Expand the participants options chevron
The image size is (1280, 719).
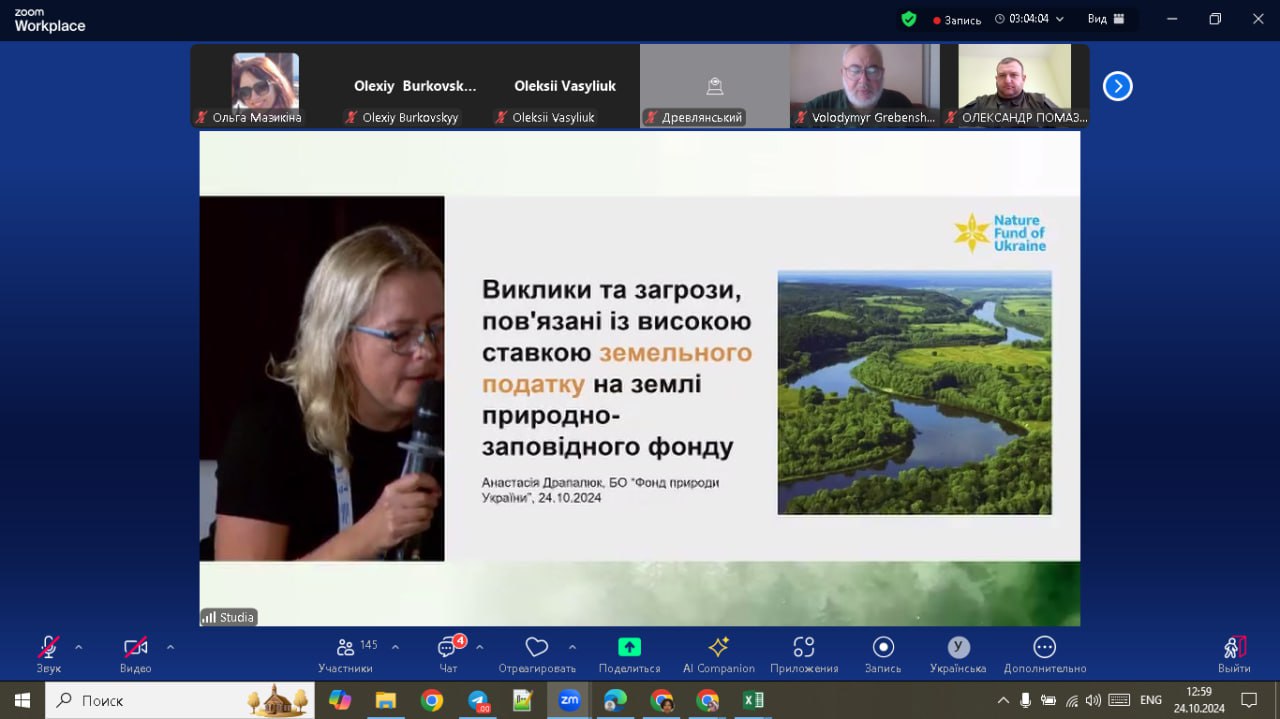(x=395, y=647)
